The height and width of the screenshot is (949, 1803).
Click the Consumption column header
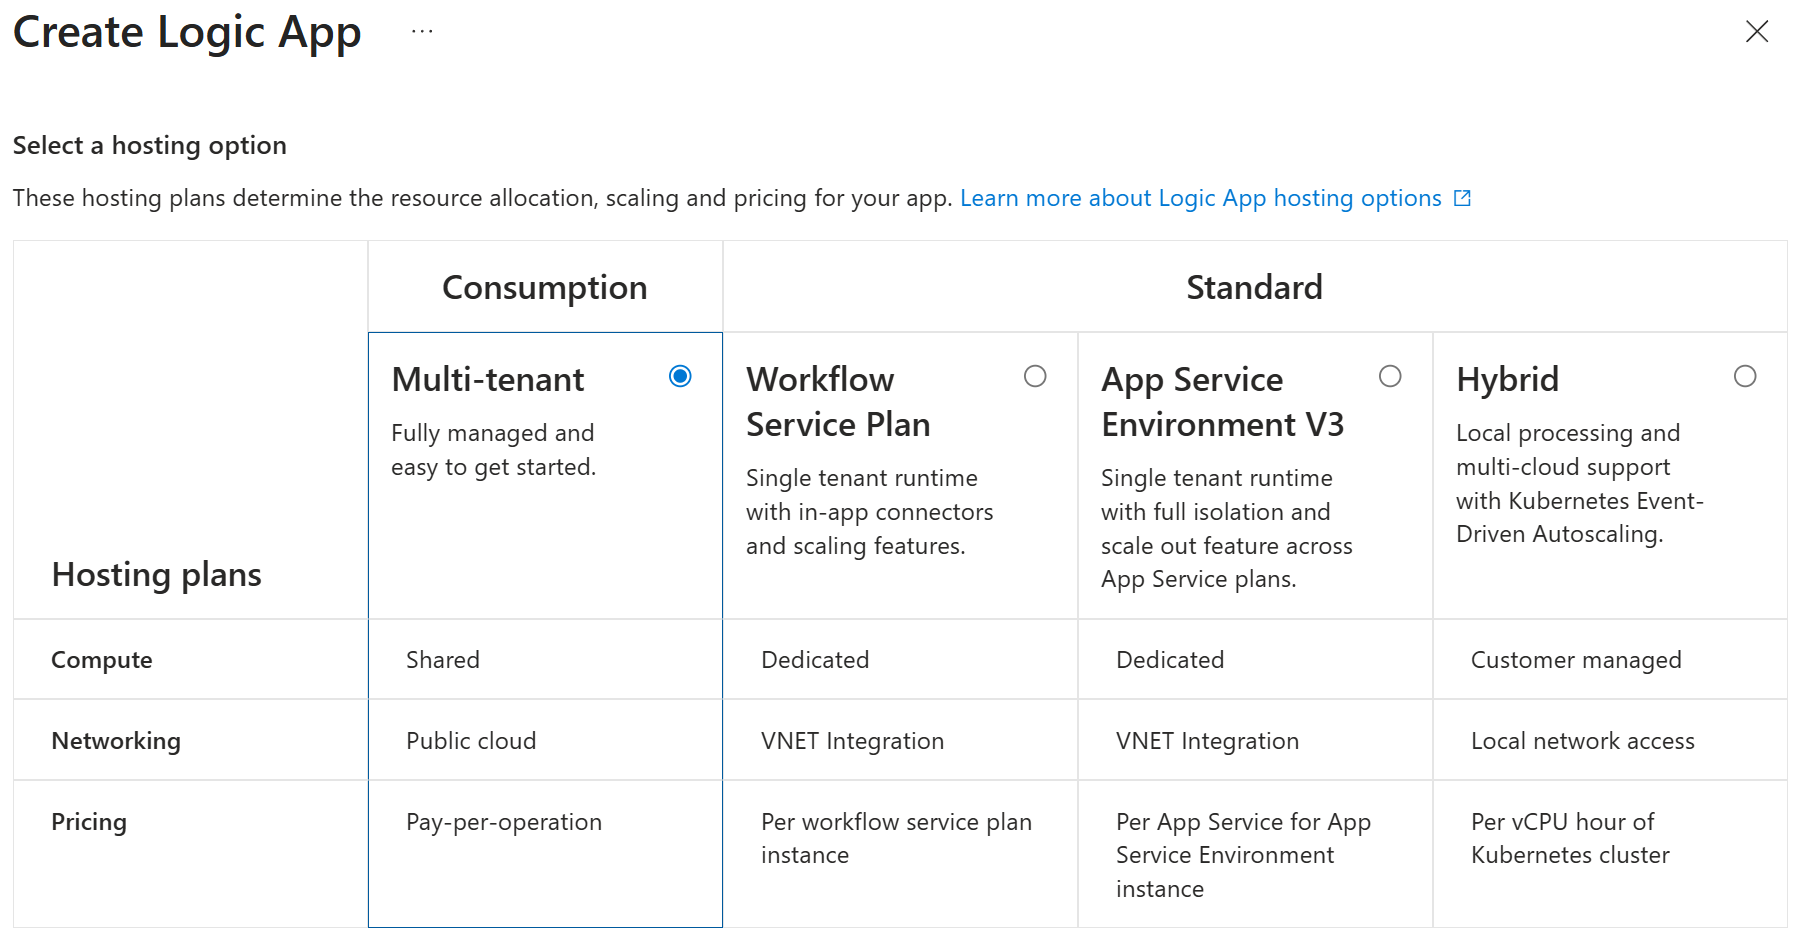[545, 288]
